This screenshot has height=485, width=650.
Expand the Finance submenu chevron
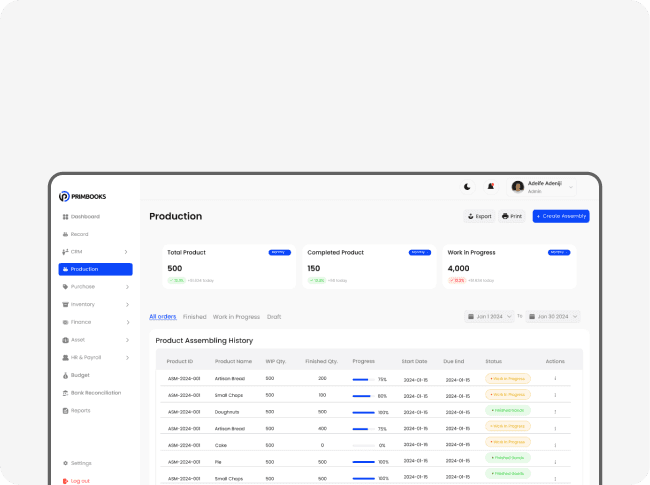[x=128, y=323]
